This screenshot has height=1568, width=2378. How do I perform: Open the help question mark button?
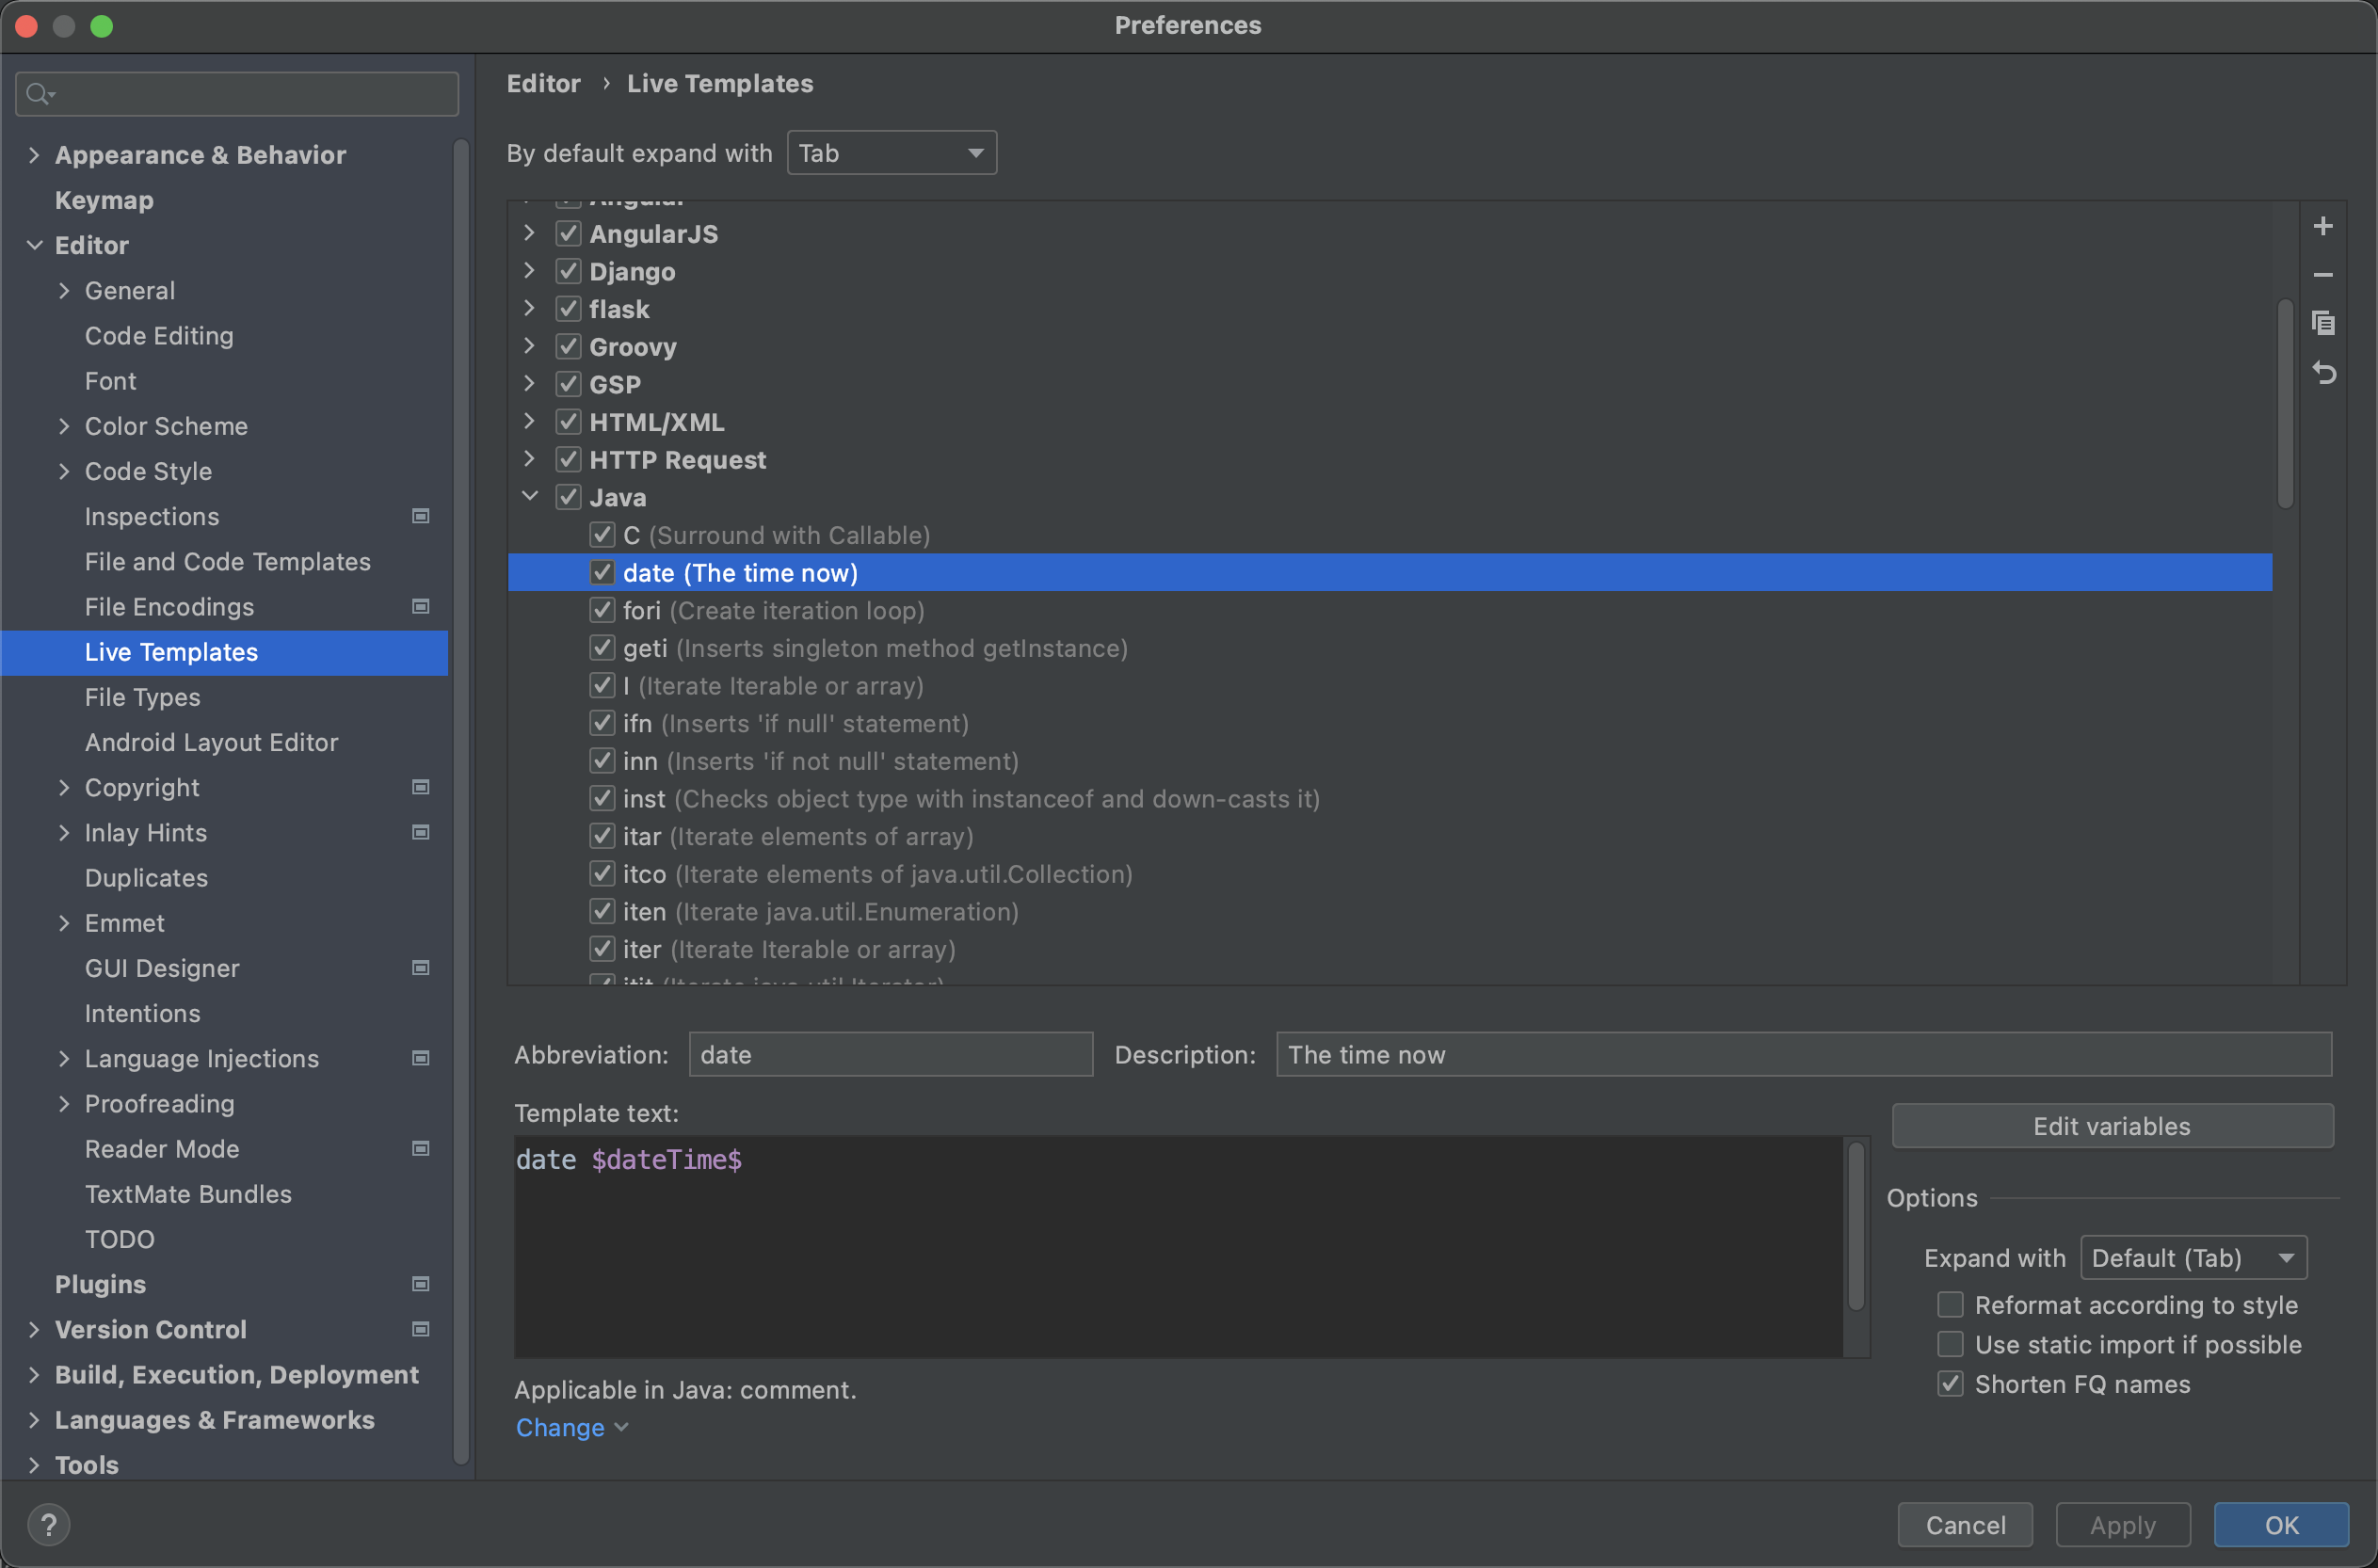48,1524
